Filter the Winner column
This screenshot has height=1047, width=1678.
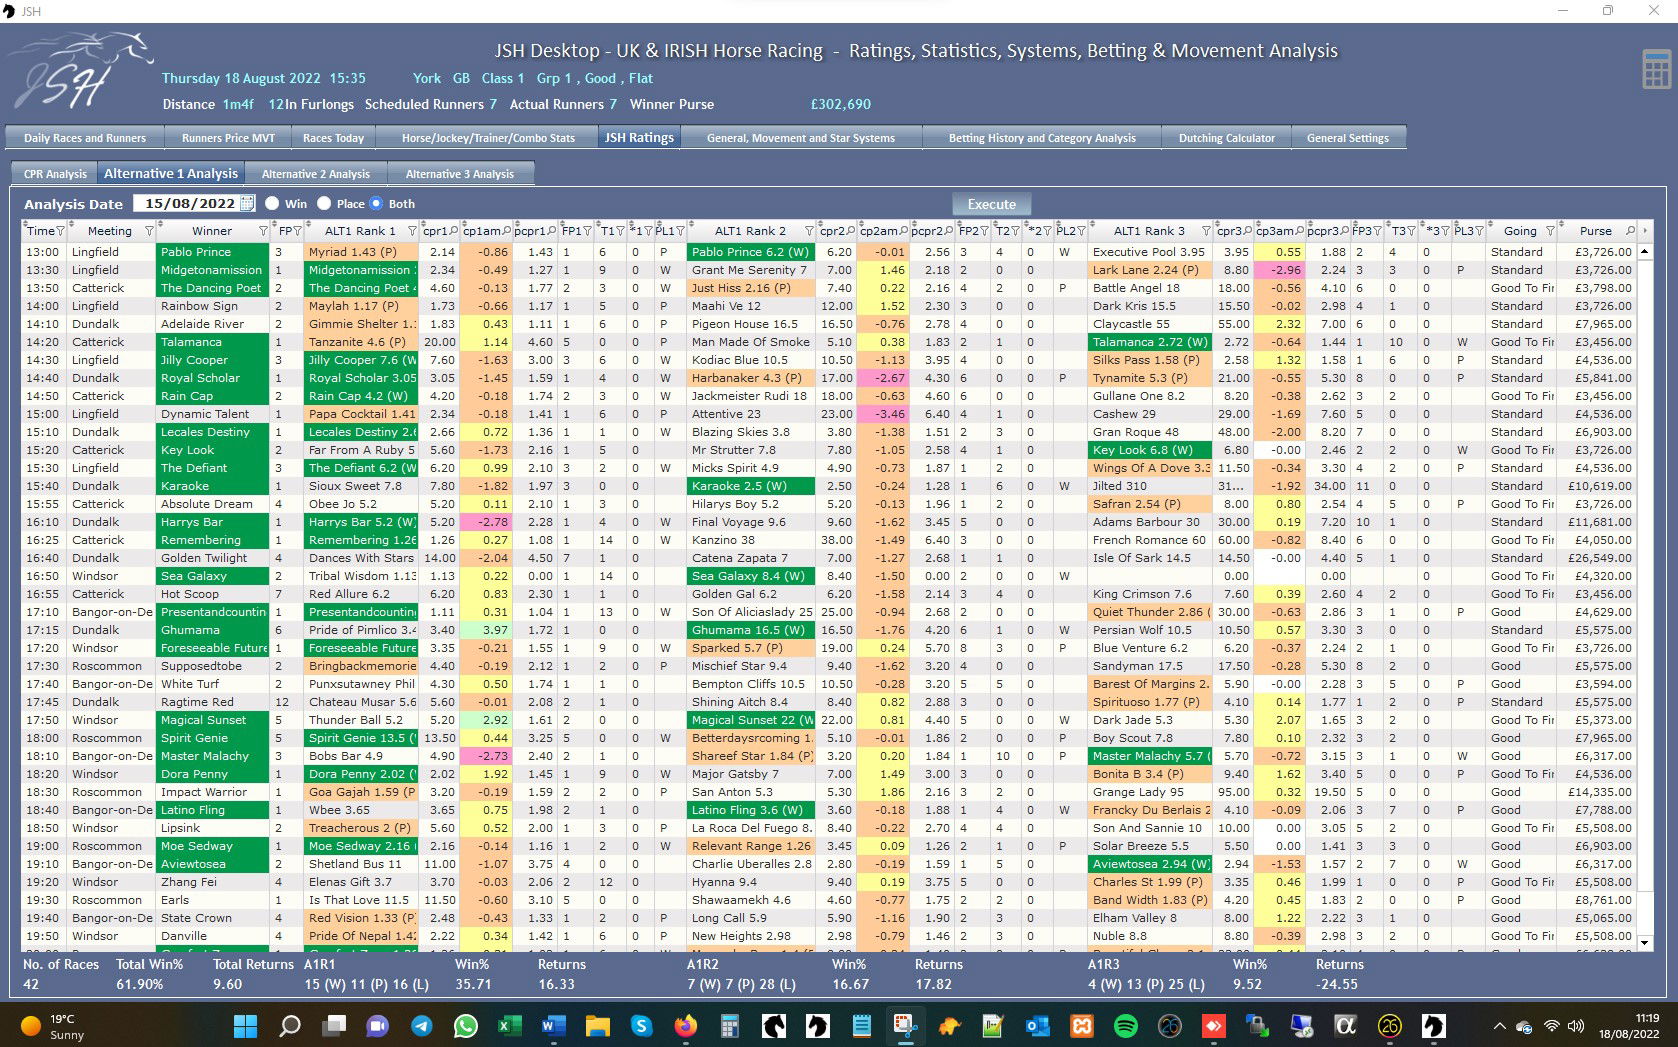click(263, 231)
